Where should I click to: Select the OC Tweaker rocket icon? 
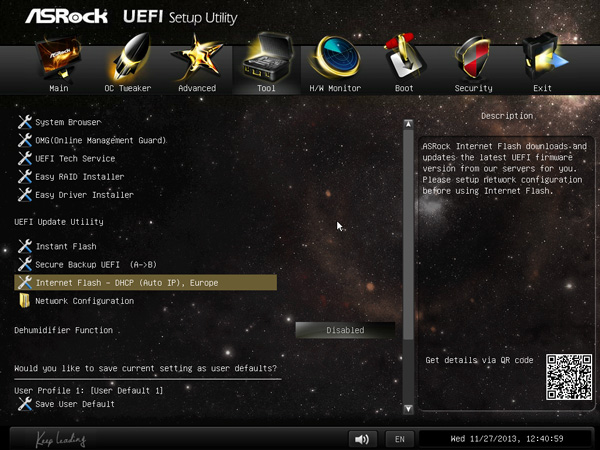129,57
